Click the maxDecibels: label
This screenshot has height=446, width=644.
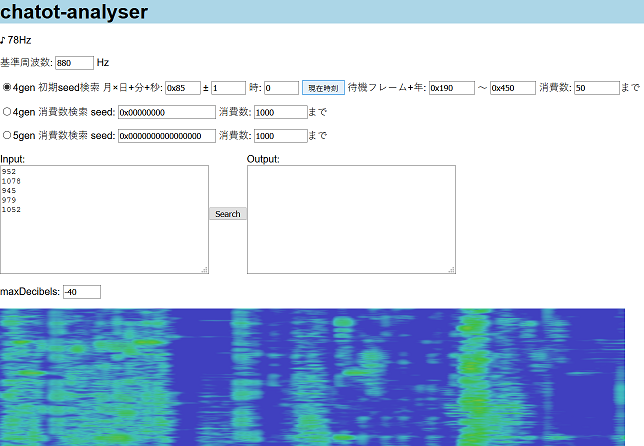pos(30,292)
